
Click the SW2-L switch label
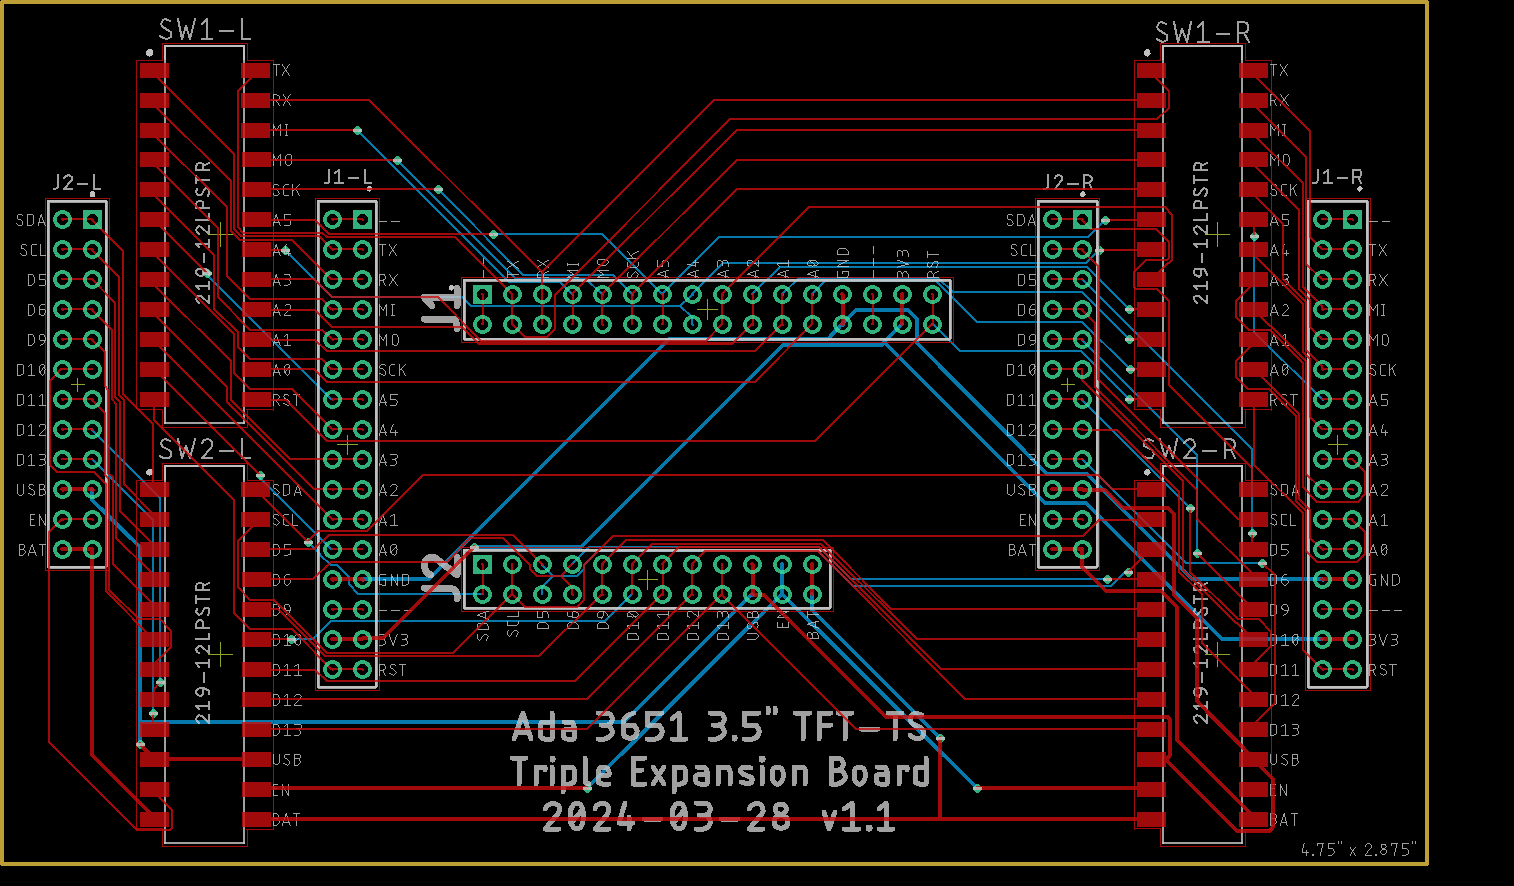(205, 450)
